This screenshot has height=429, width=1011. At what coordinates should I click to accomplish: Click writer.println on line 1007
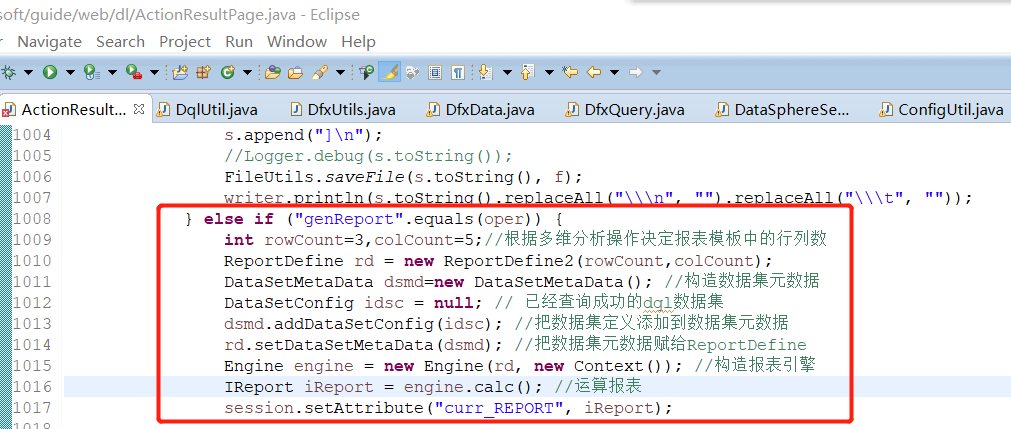click(x=297, y=198)
